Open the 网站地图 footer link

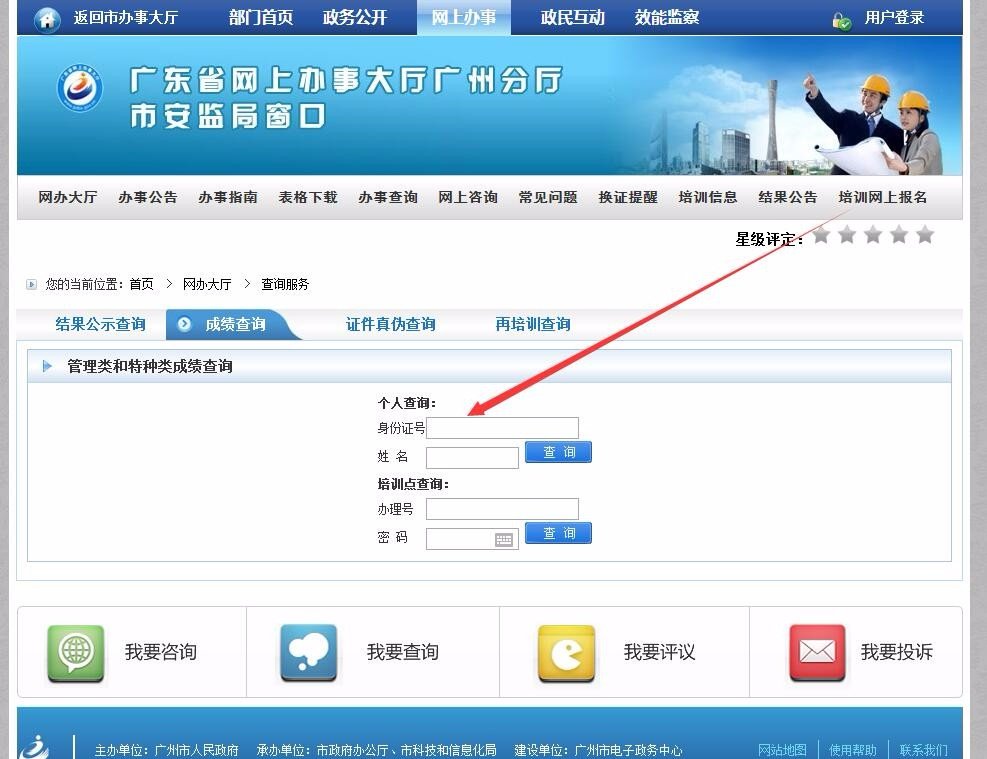coord(782,749)
